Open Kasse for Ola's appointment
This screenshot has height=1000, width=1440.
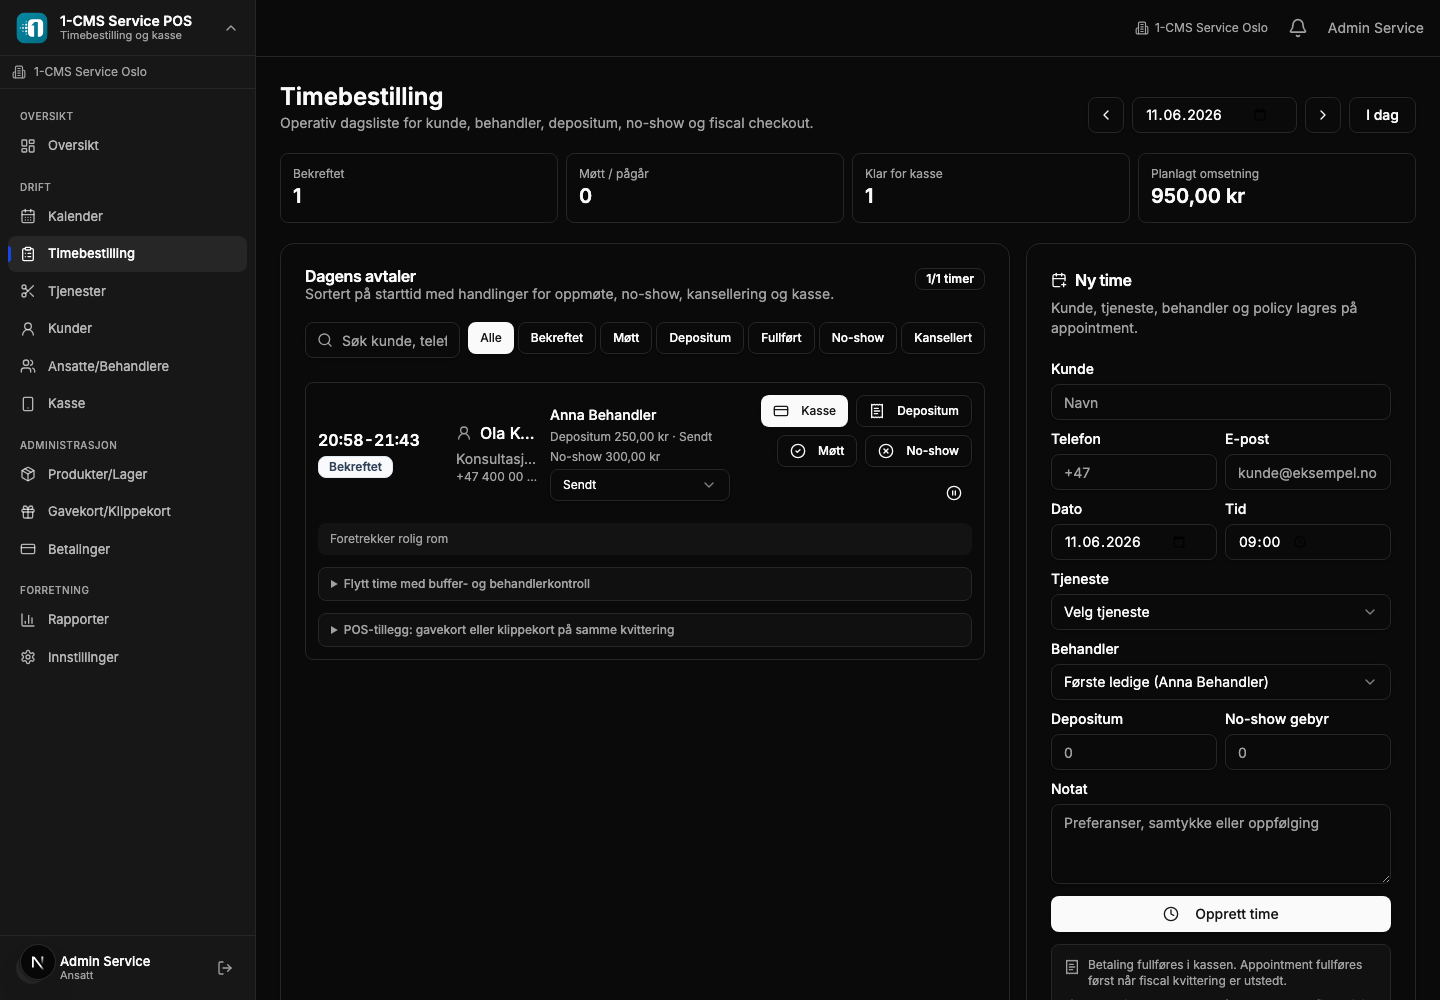click(805, 411)
